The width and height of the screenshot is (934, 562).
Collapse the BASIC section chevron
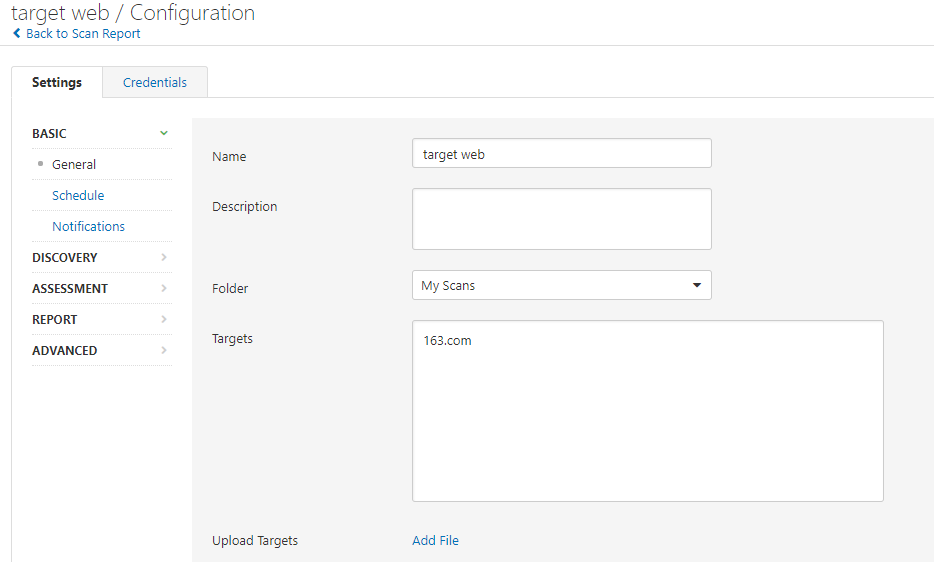(x=164, y=133)
